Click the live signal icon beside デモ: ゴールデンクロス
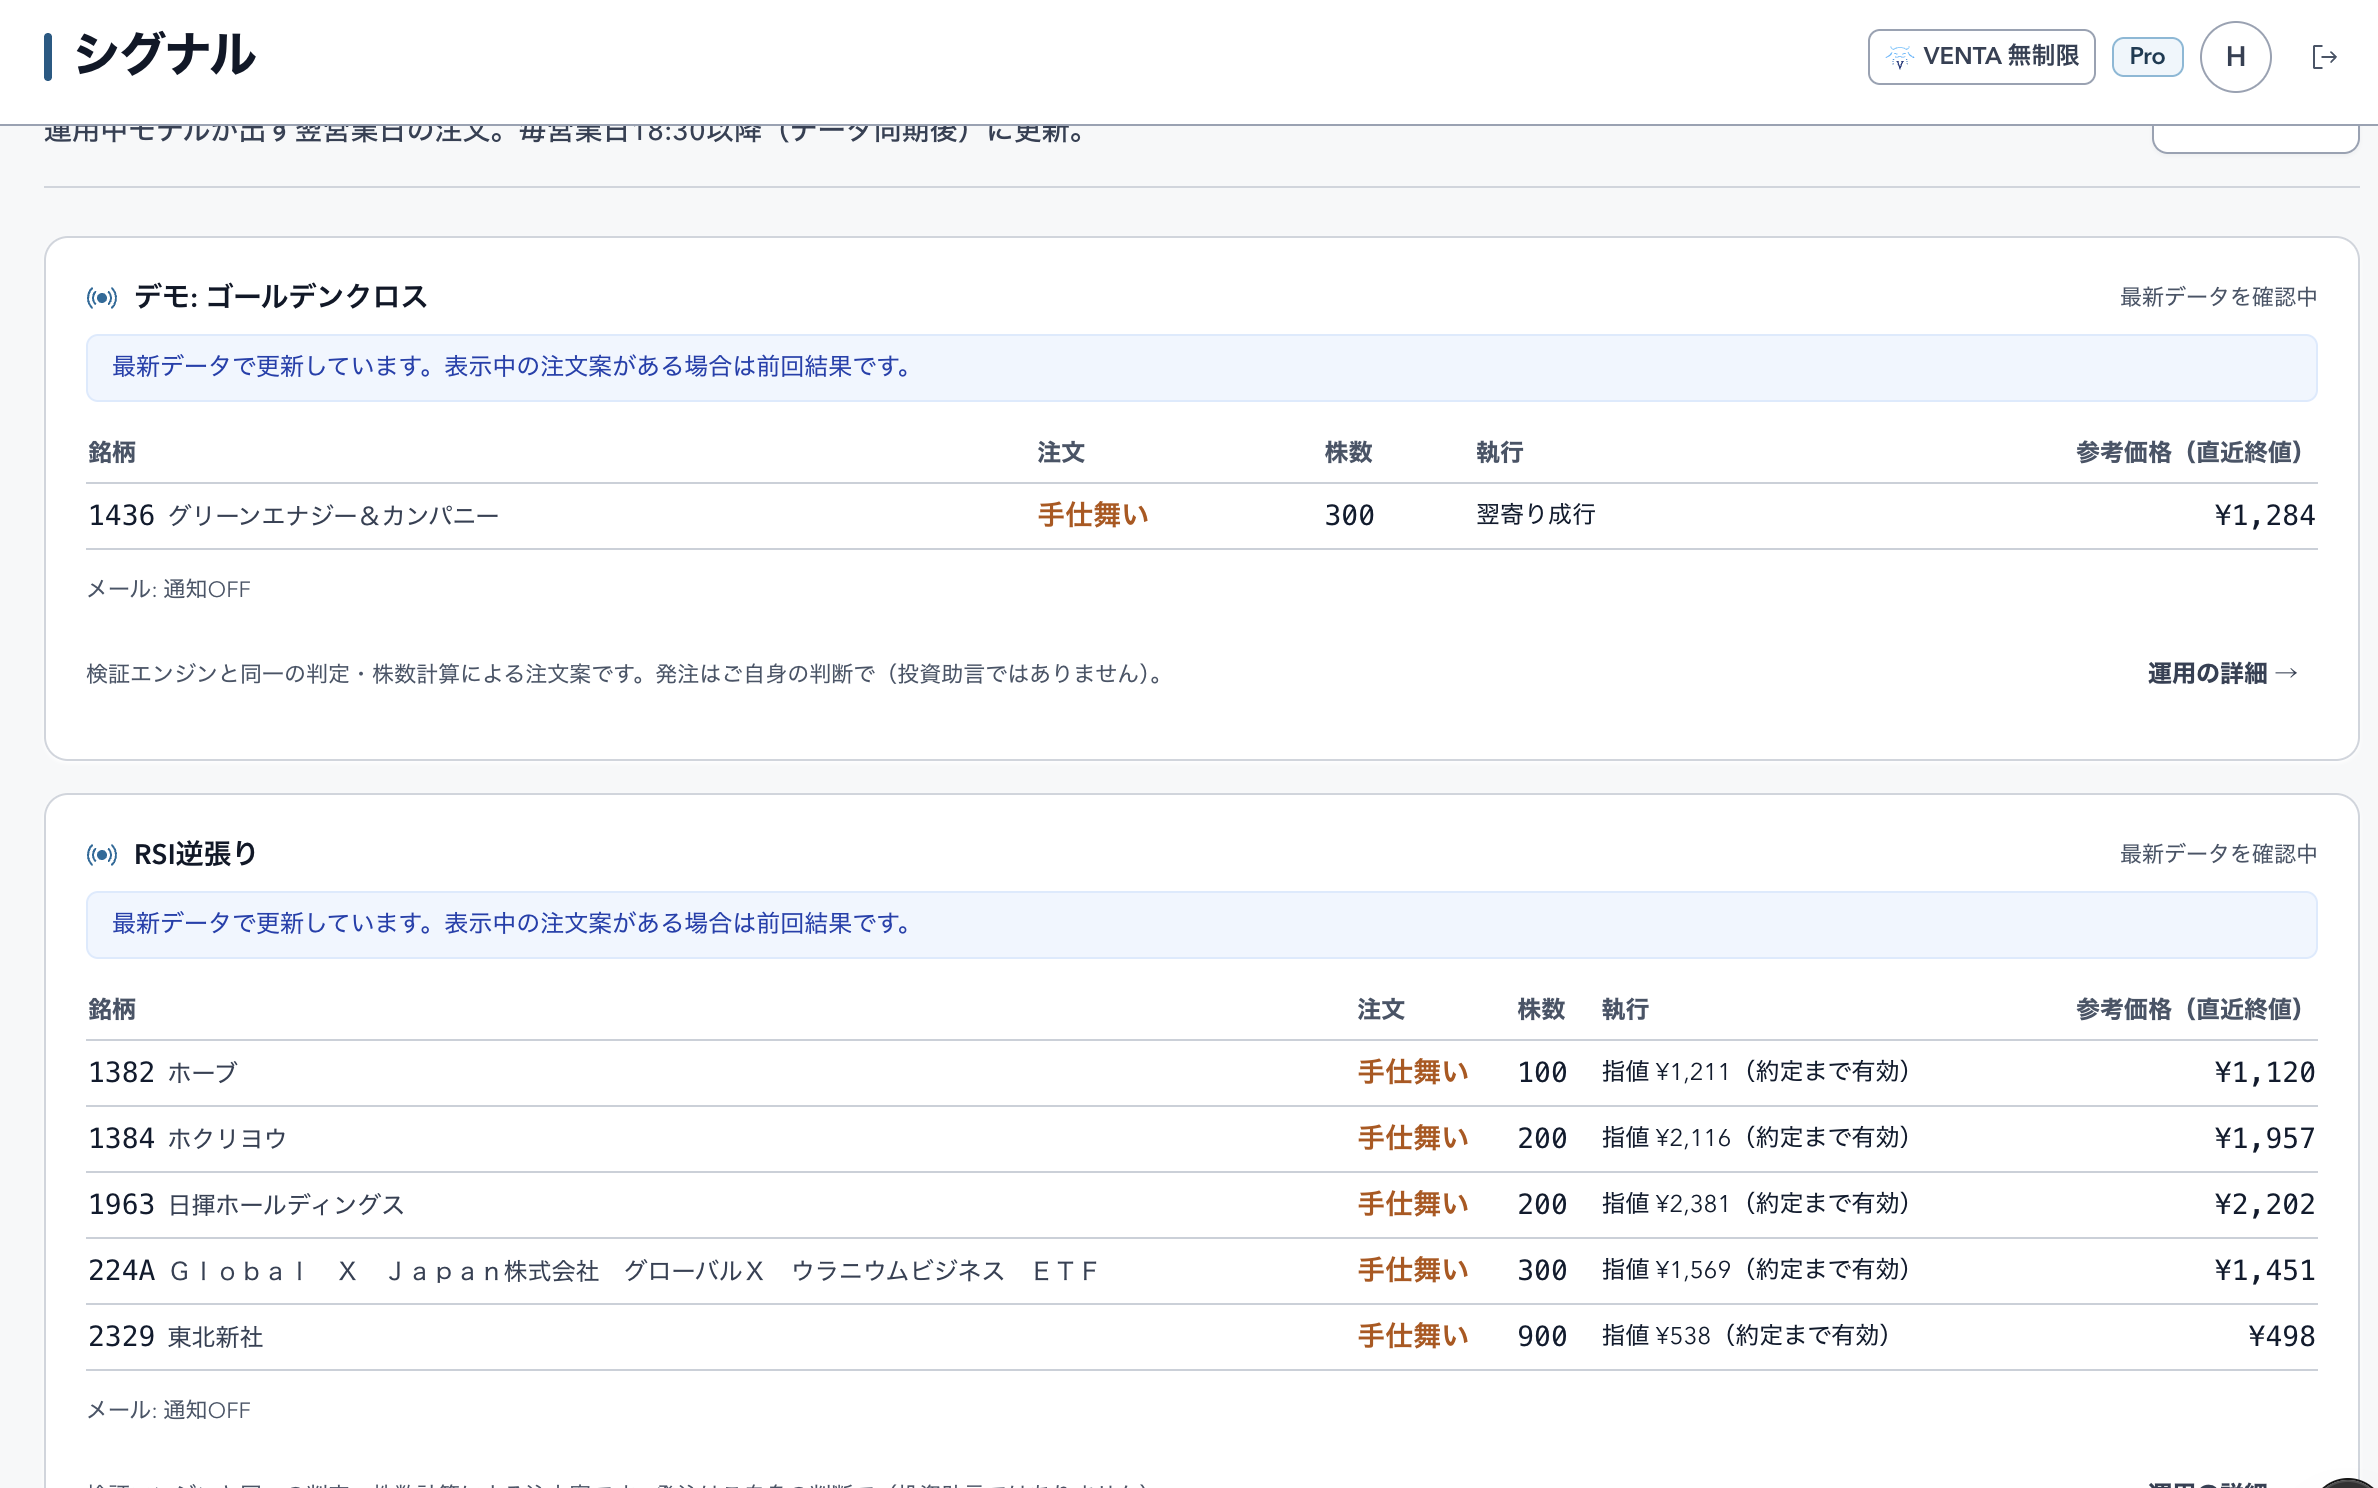Viewport: 2378px width, 1488px height. tap(102, 297)
